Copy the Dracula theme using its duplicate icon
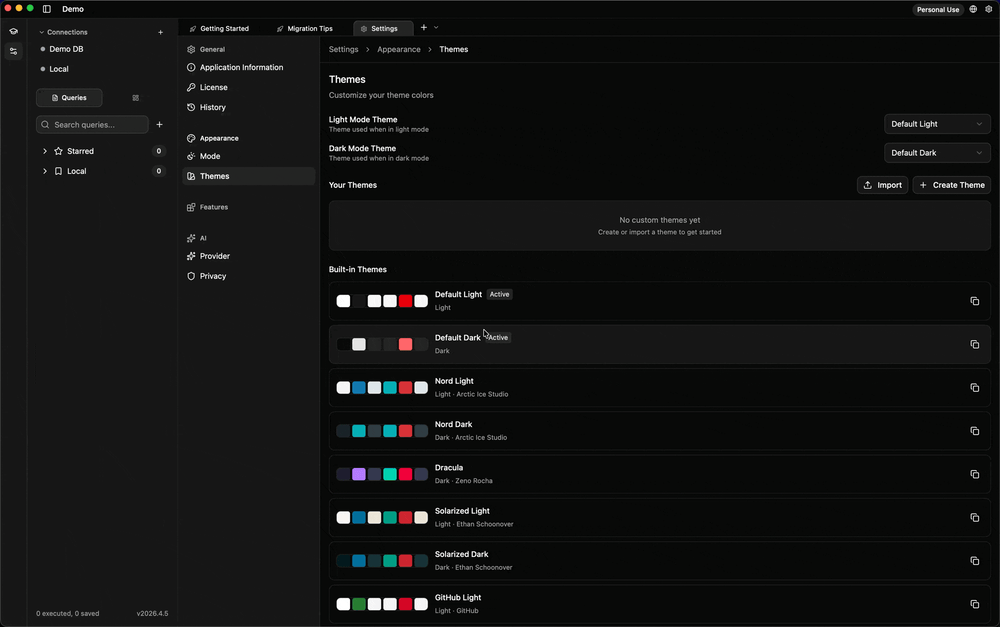 [975, 474]
